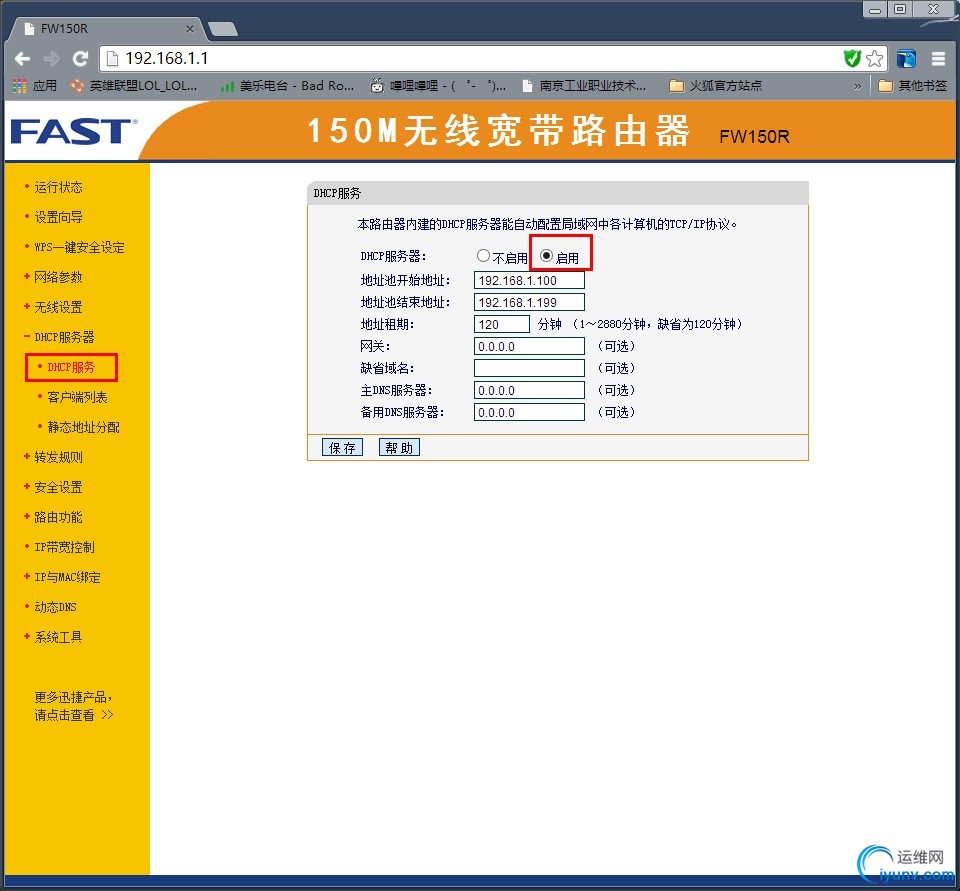Click the FAST logo
960x891 pixels.
pyautogui.click(x=73, y=130)
